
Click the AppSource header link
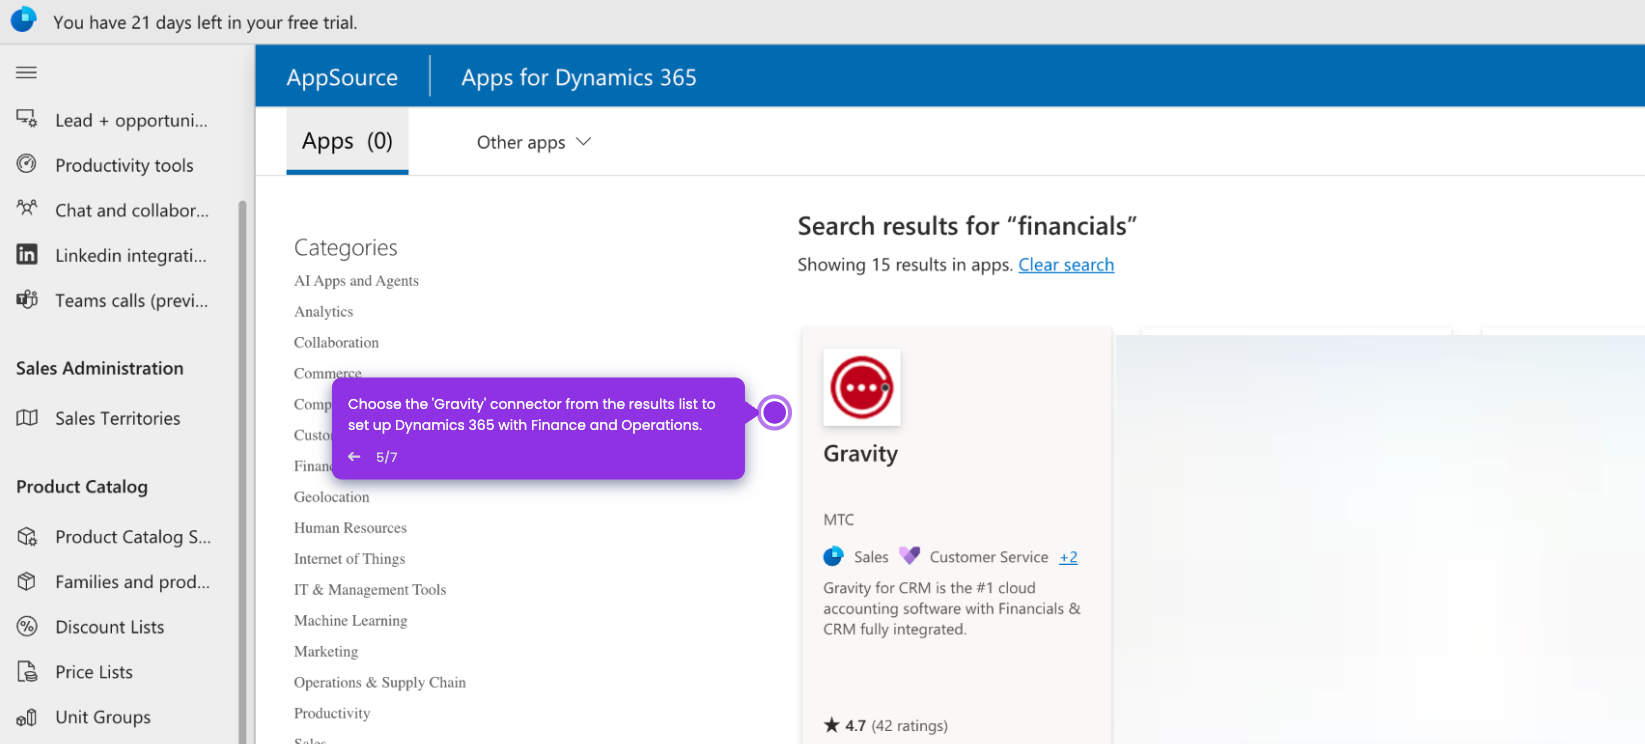[x=342, y=77]
